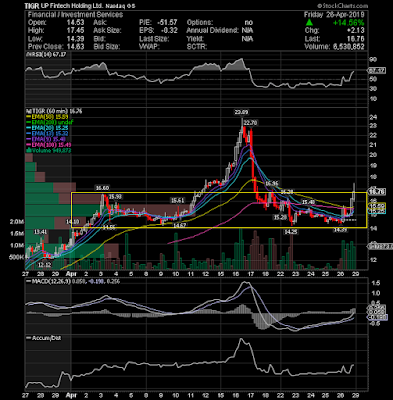The height and width of the screenshot is (400, 393).
Task: Click the 12.12 low price label
Action: 44,265
